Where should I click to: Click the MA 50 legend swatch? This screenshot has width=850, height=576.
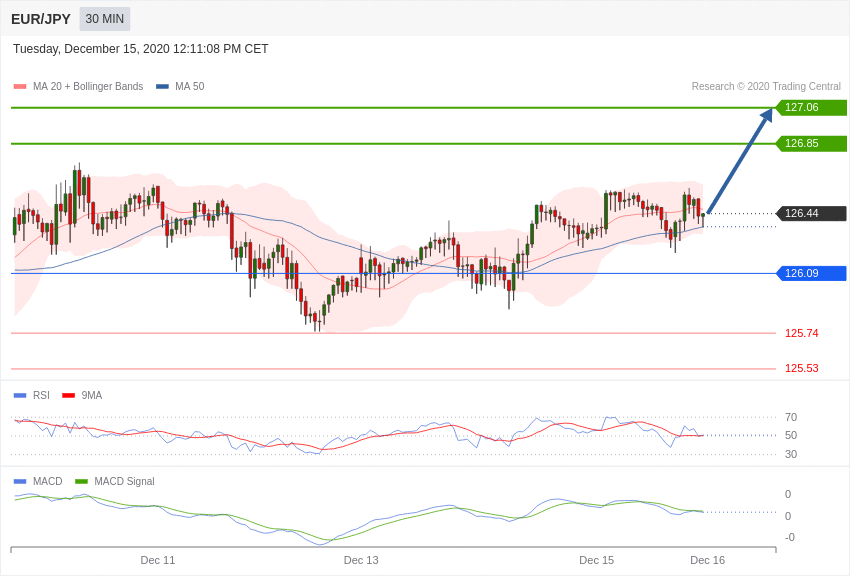(162, 86)
